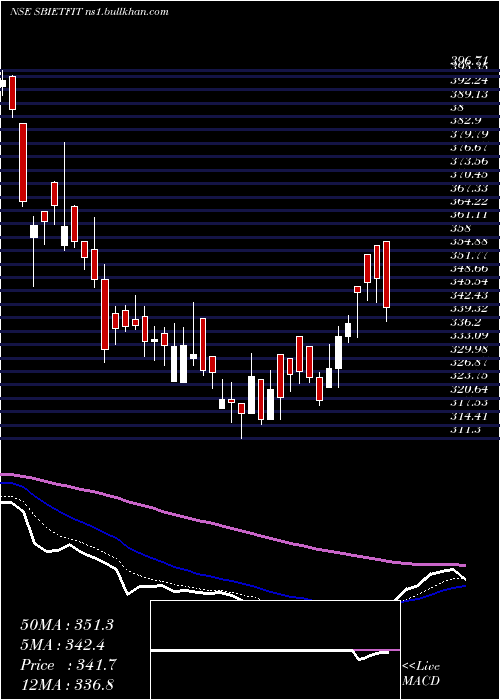Select the 323.75 price level label
The image size is (500, 700).
tap(468, 375)
